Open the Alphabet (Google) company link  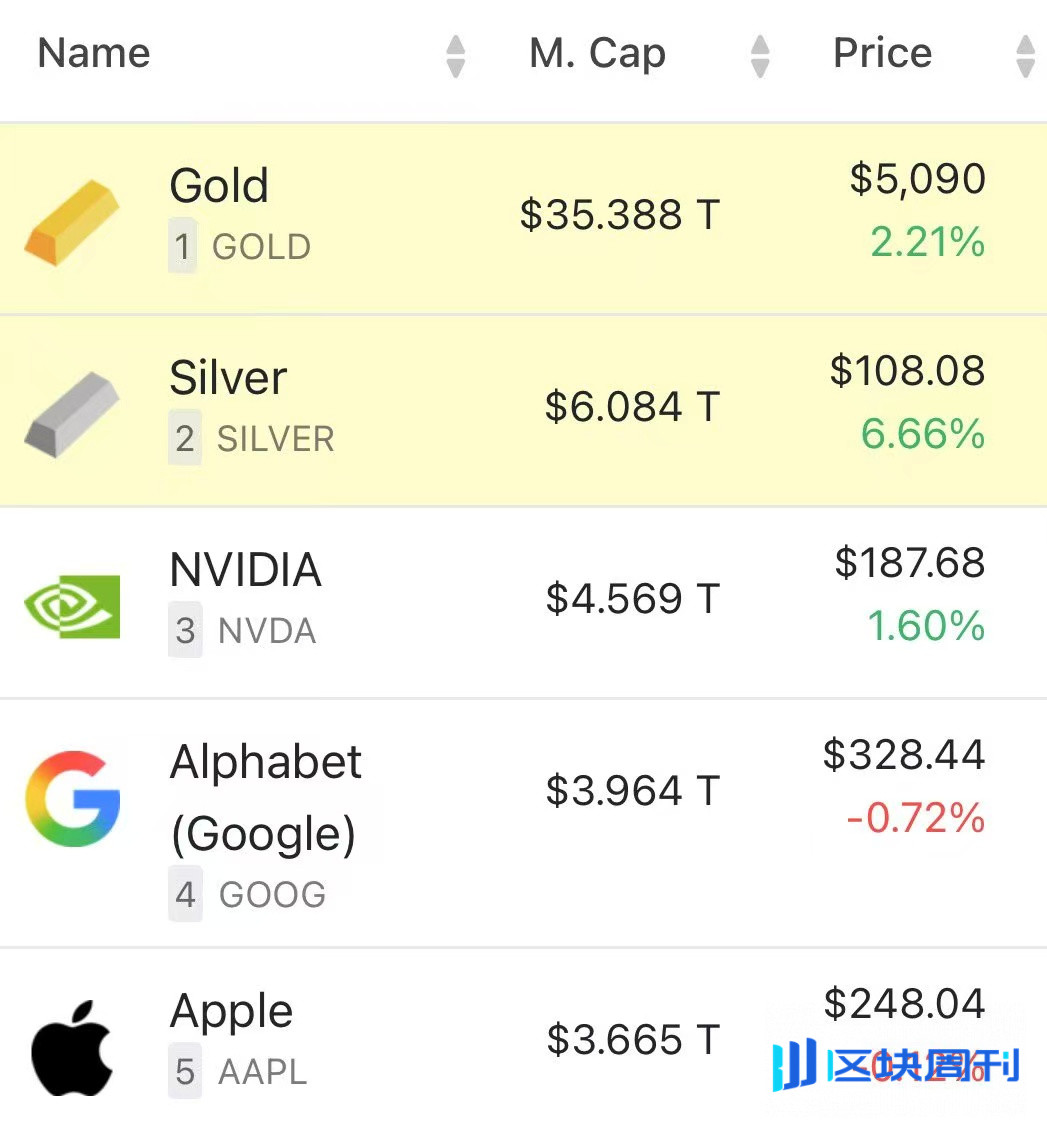pyautogui.click(x=265, y=798)
